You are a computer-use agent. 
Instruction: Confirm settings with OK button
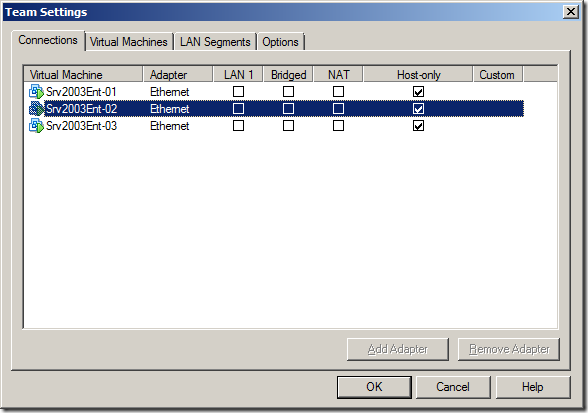coord(374,387)
